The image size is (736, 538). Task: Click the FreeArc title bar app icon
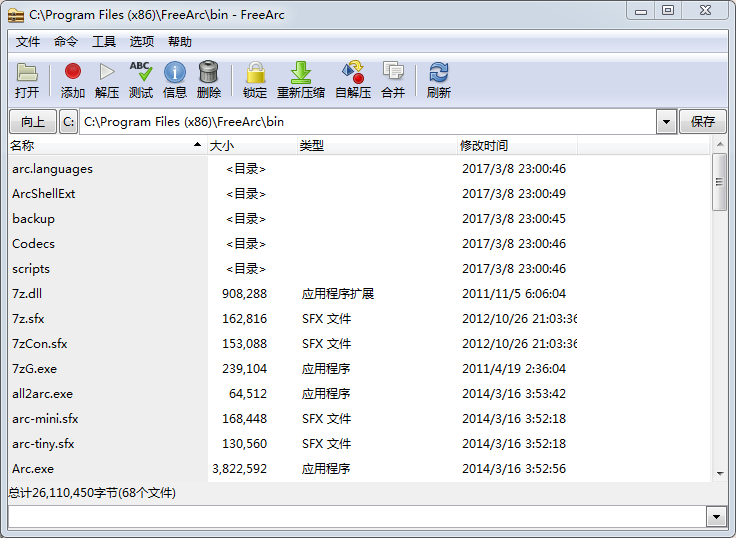pyautogui.click(x=15, y=15)
